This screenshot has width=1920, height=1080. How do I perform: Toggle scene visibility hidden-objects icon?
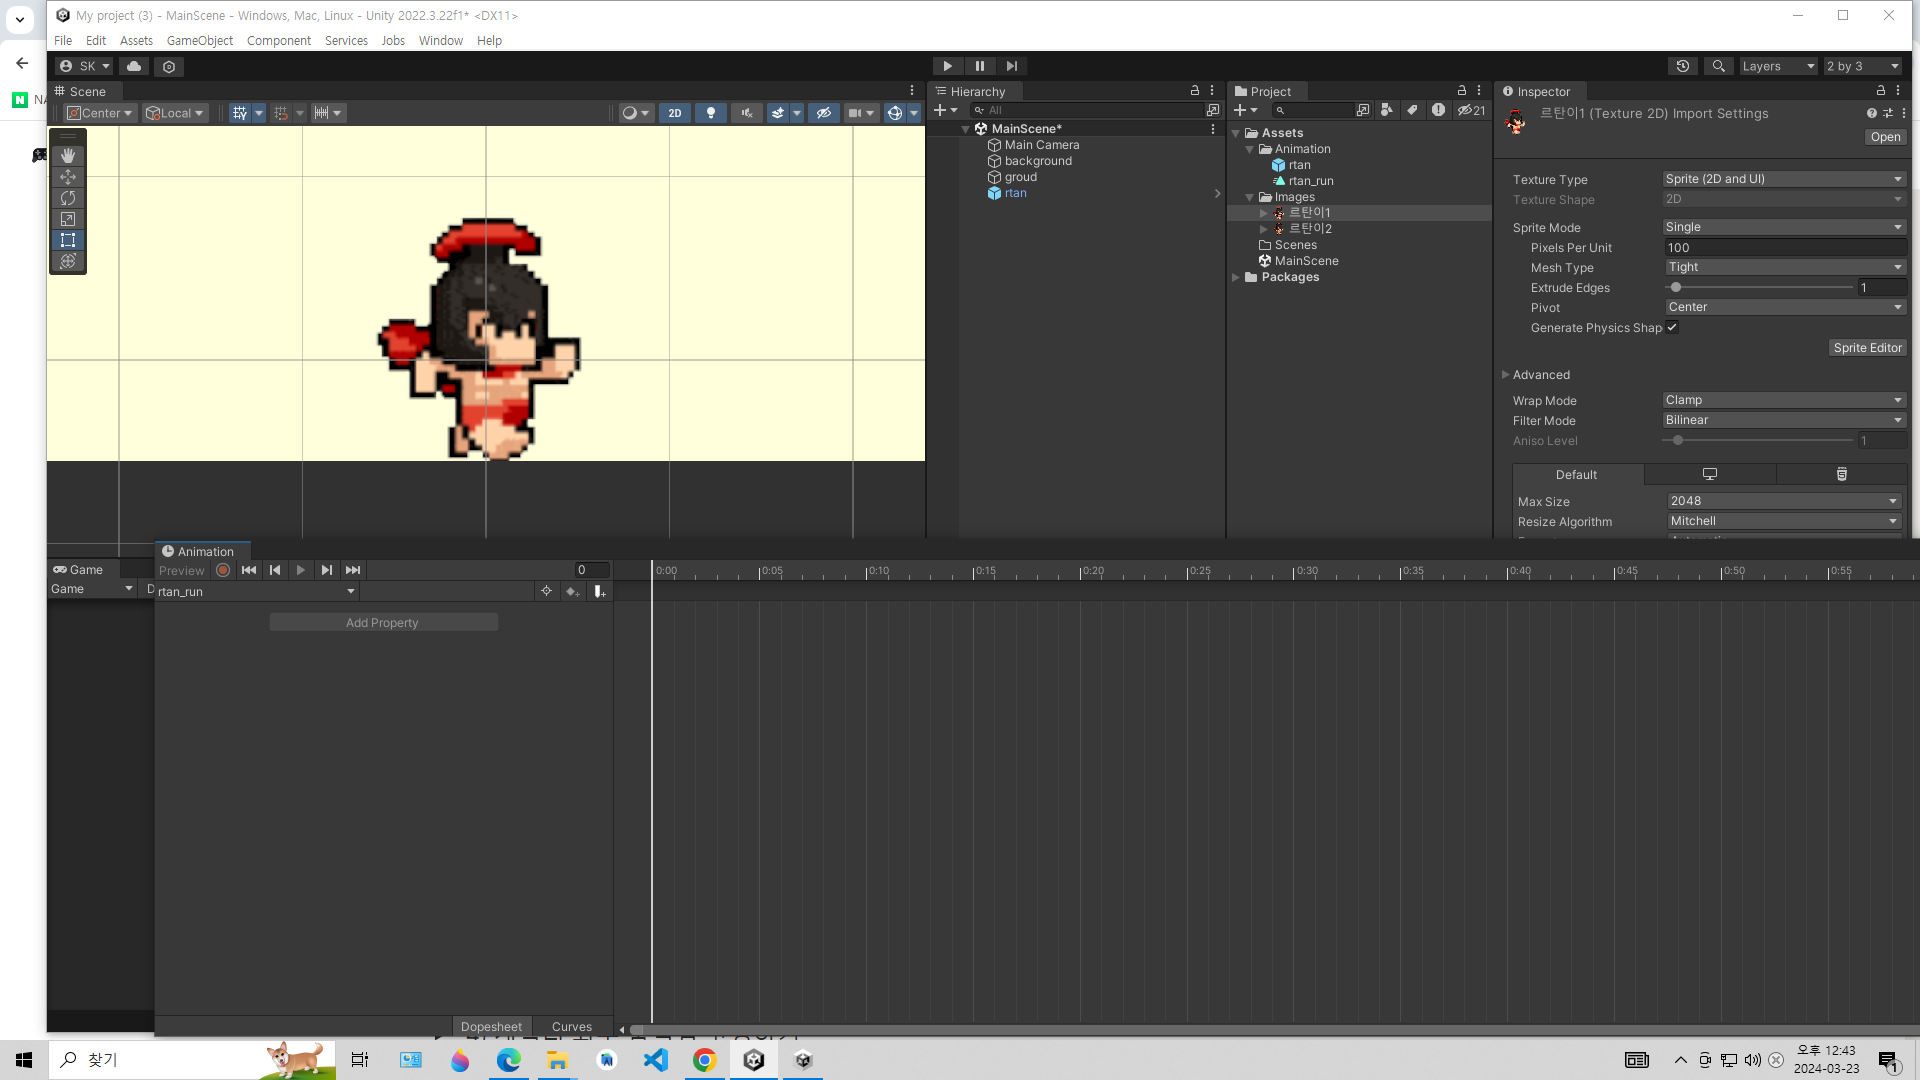pos(823,113)
